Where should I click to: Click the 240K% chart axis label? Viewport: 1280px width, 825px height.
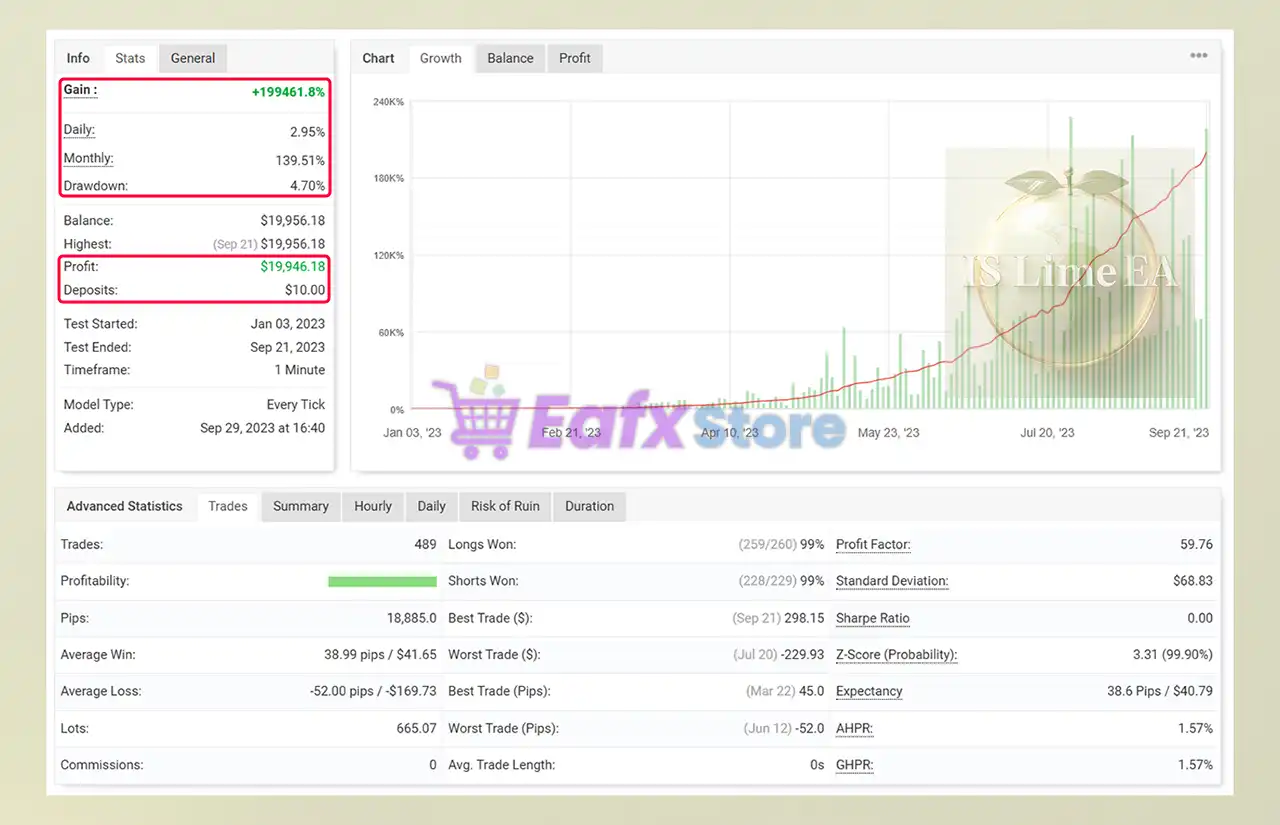click(388, 102)
